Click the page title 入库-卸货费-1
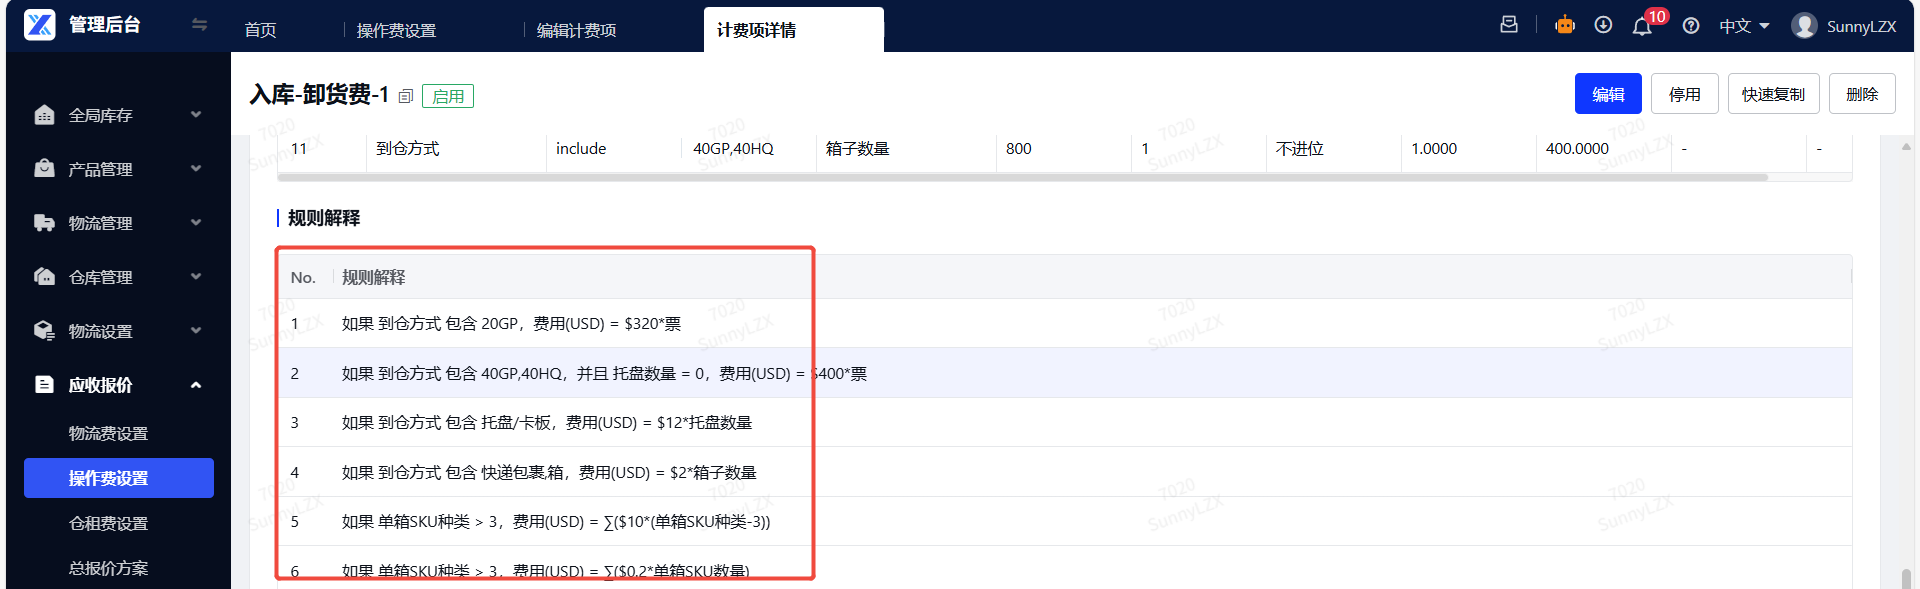This screenshot has width=1920, height=589. (319, 95)
